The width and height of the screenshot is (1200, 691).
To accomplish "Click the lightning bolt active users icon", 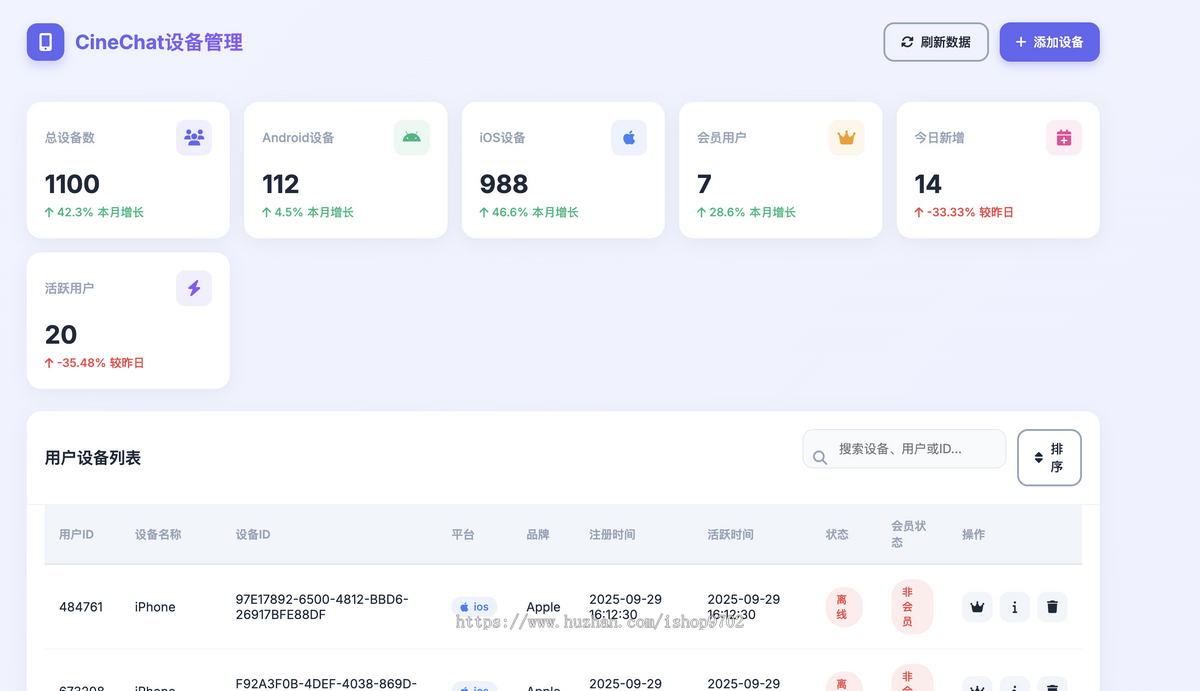I will (x=194, y=288).
